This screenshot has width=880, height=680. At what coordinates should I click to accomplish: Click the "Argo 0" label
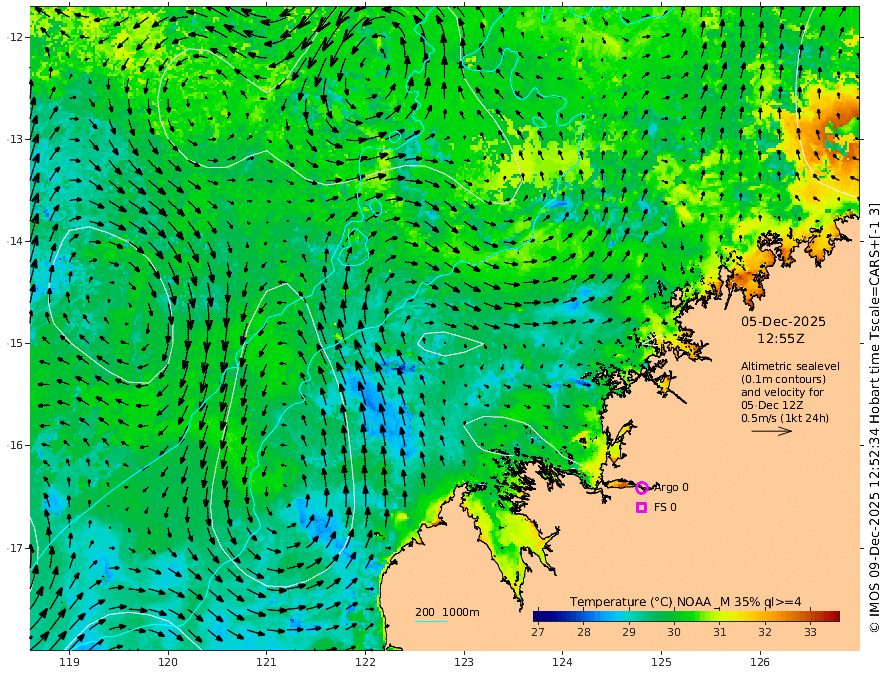671,488
